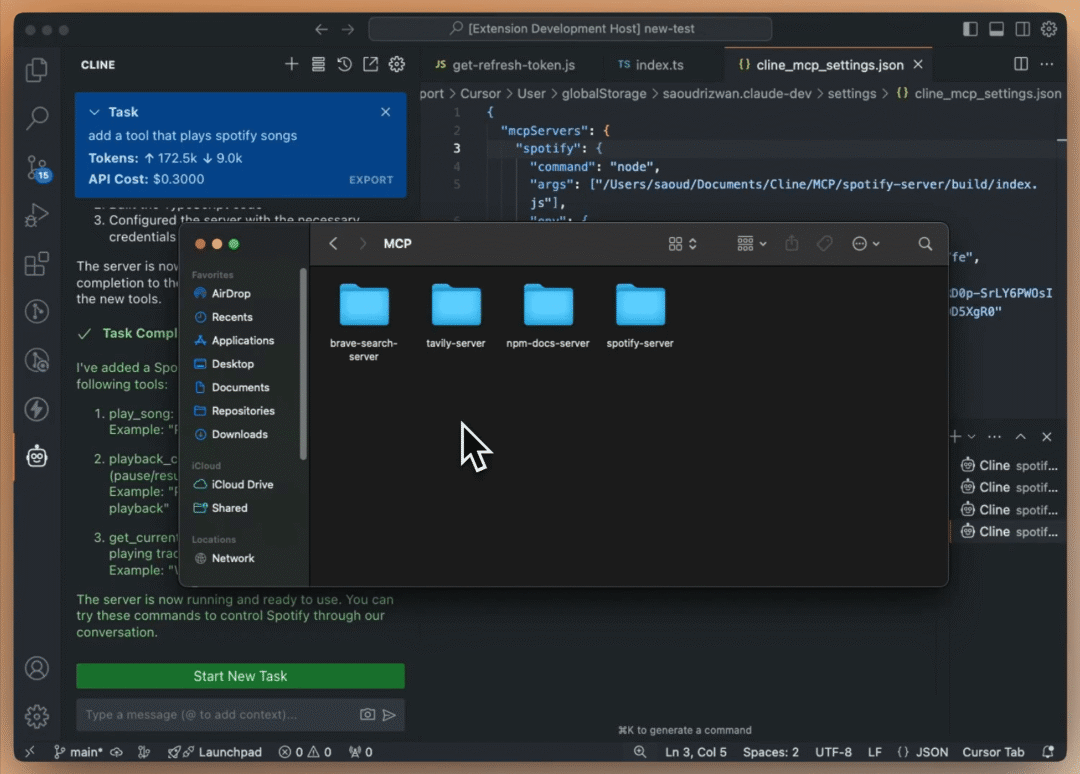Pop Cline out into editor tab

[371, 64]
